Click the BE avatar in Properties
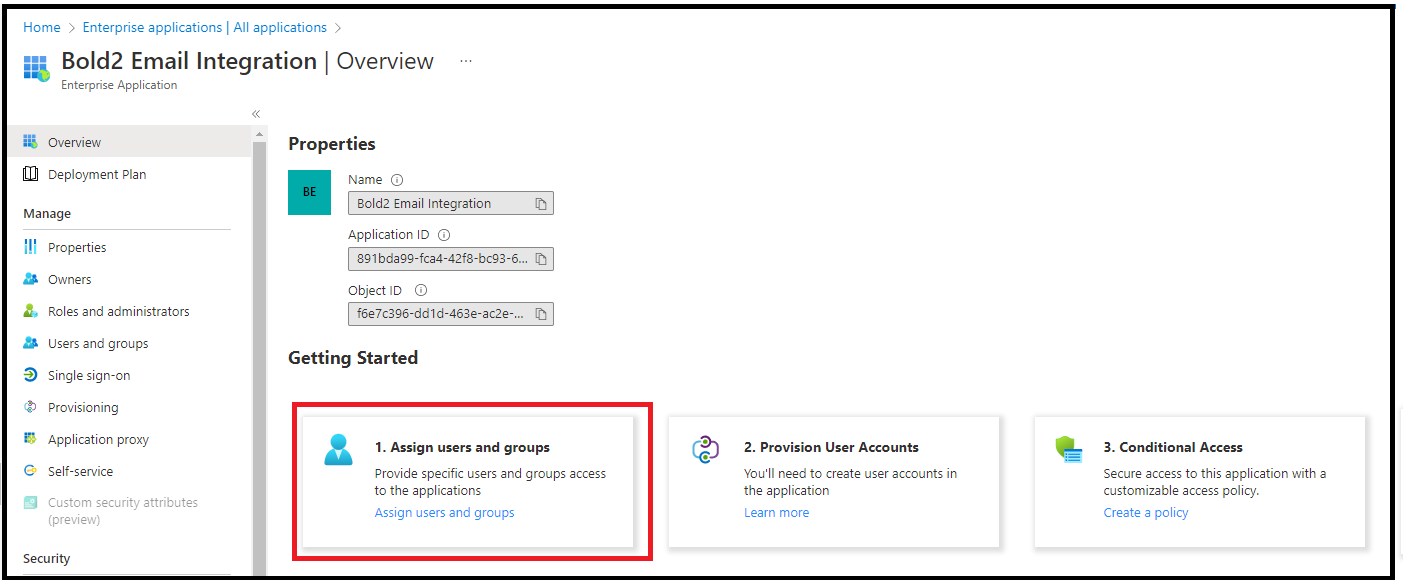The height and width of the screenshot is (583, 1403). [x=309, y=191]
